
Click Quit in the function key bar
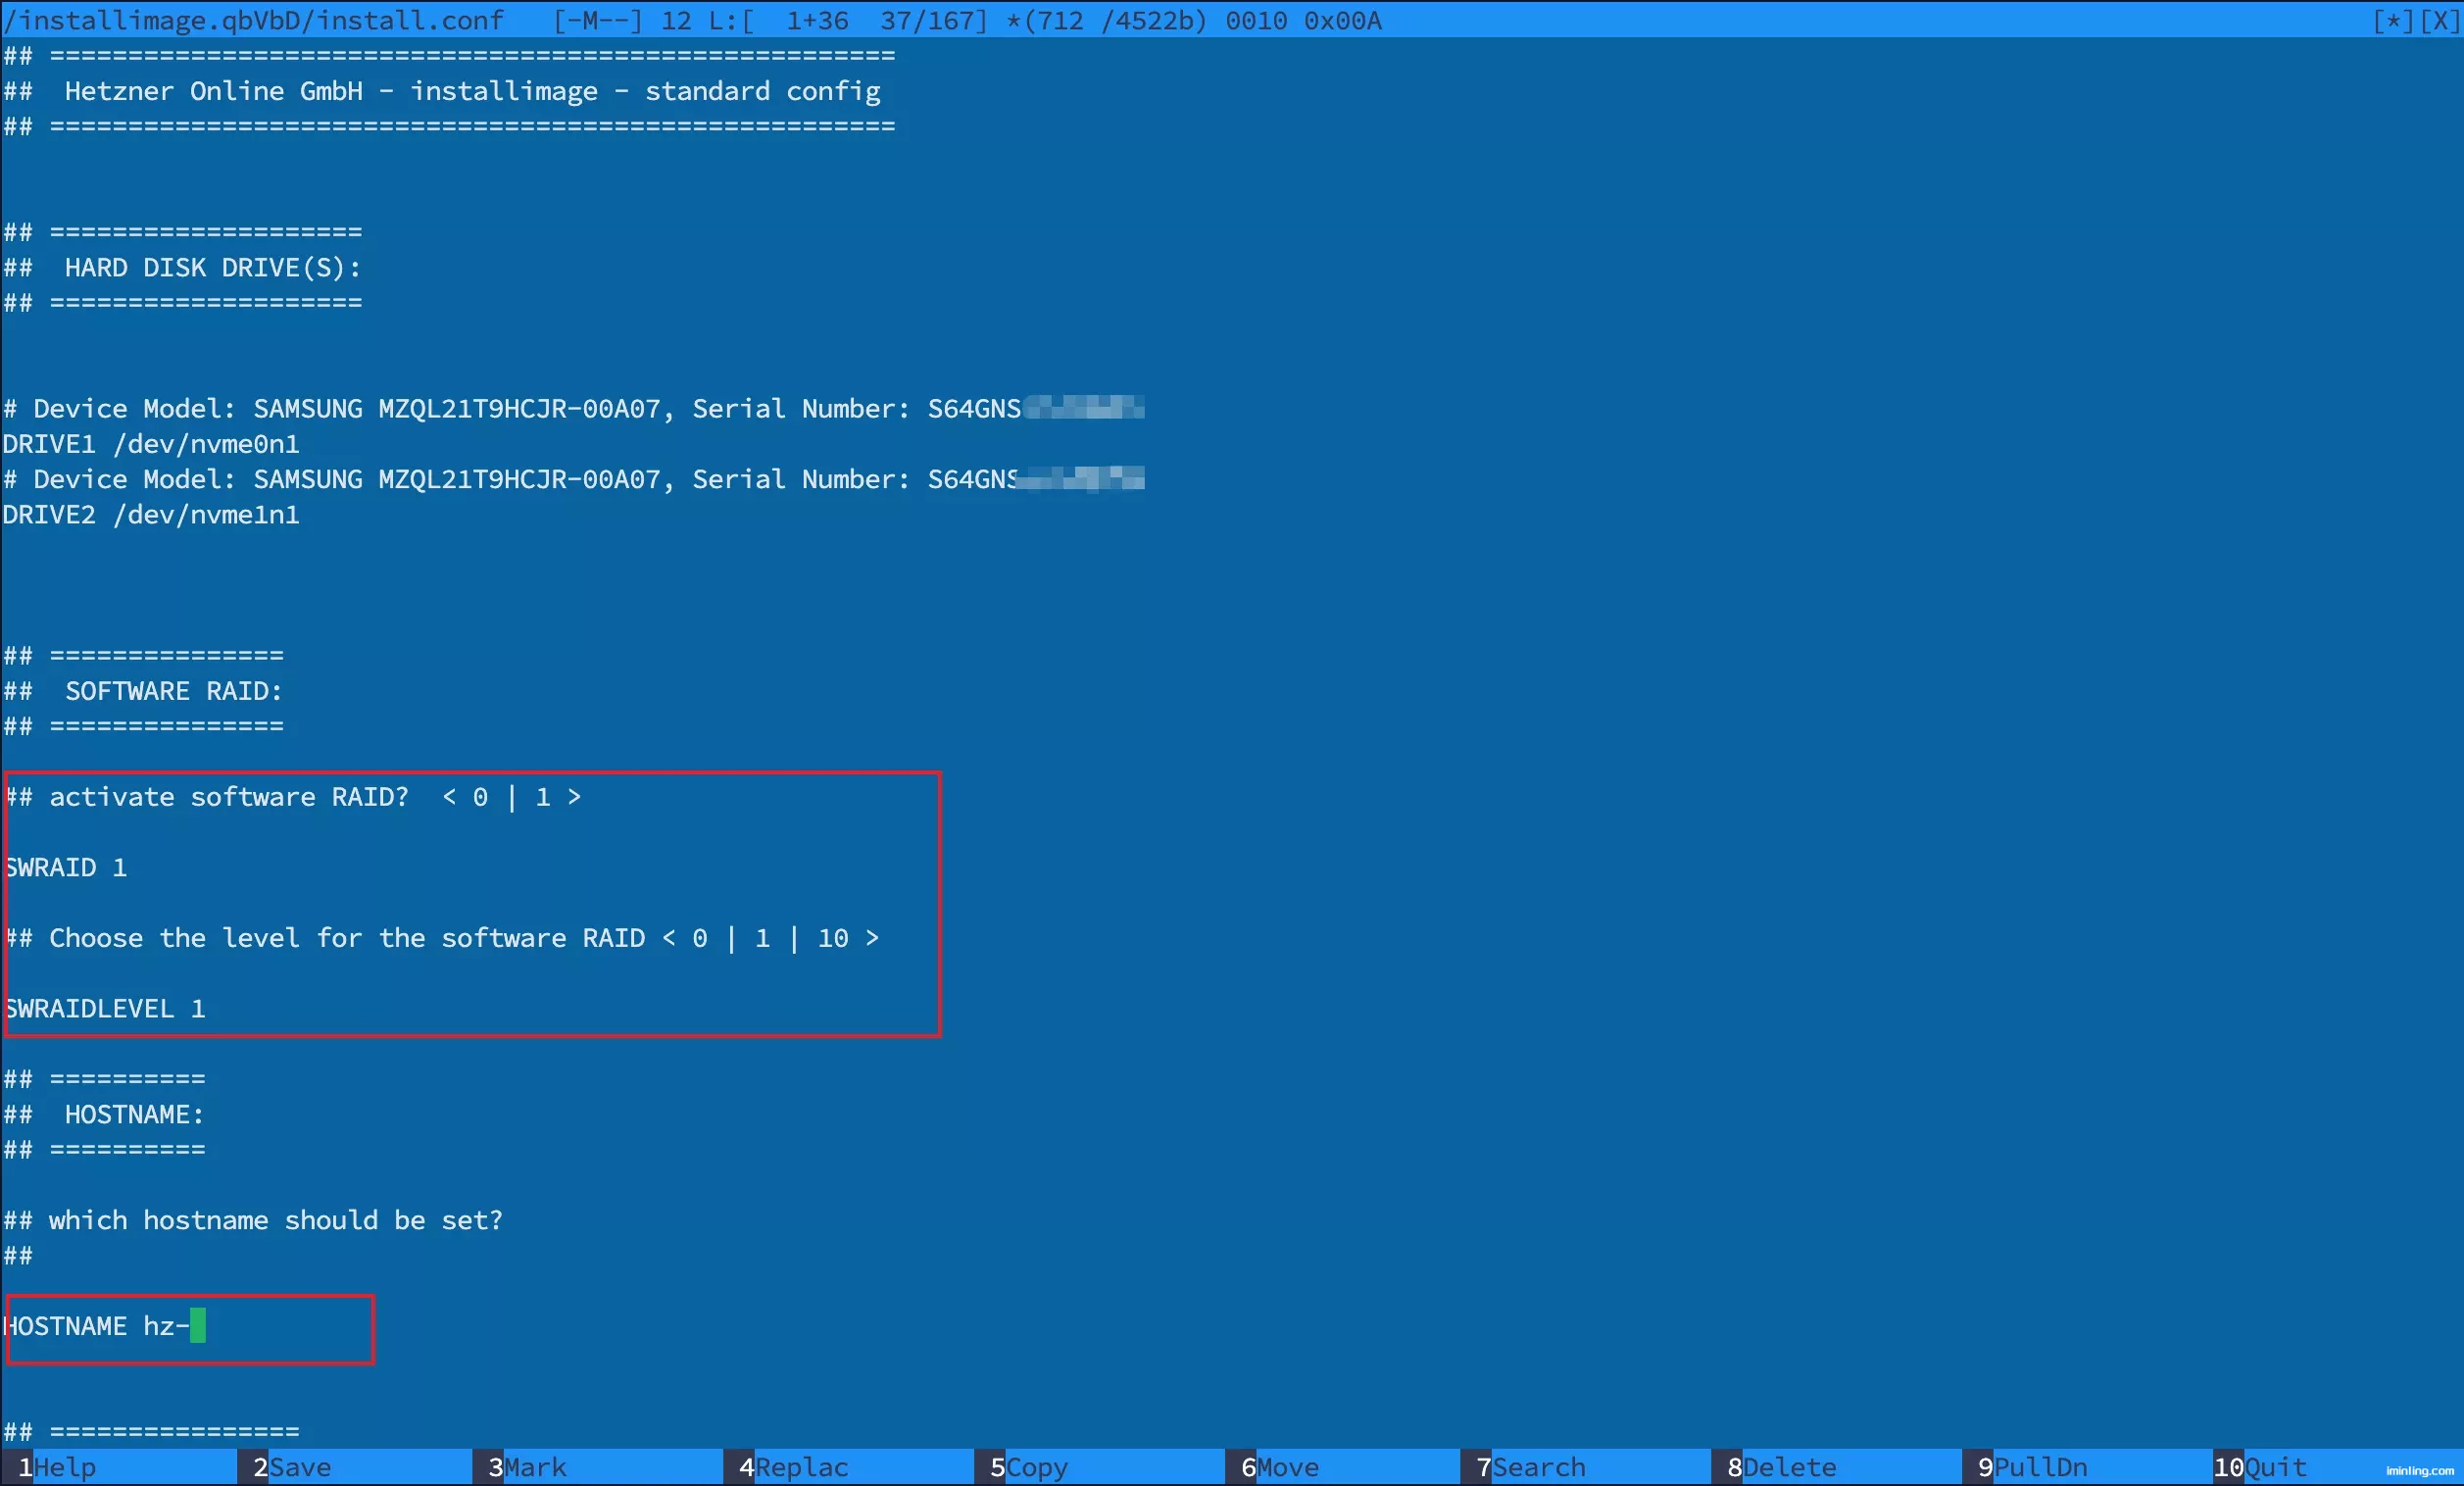(x=2275, y=1467)
